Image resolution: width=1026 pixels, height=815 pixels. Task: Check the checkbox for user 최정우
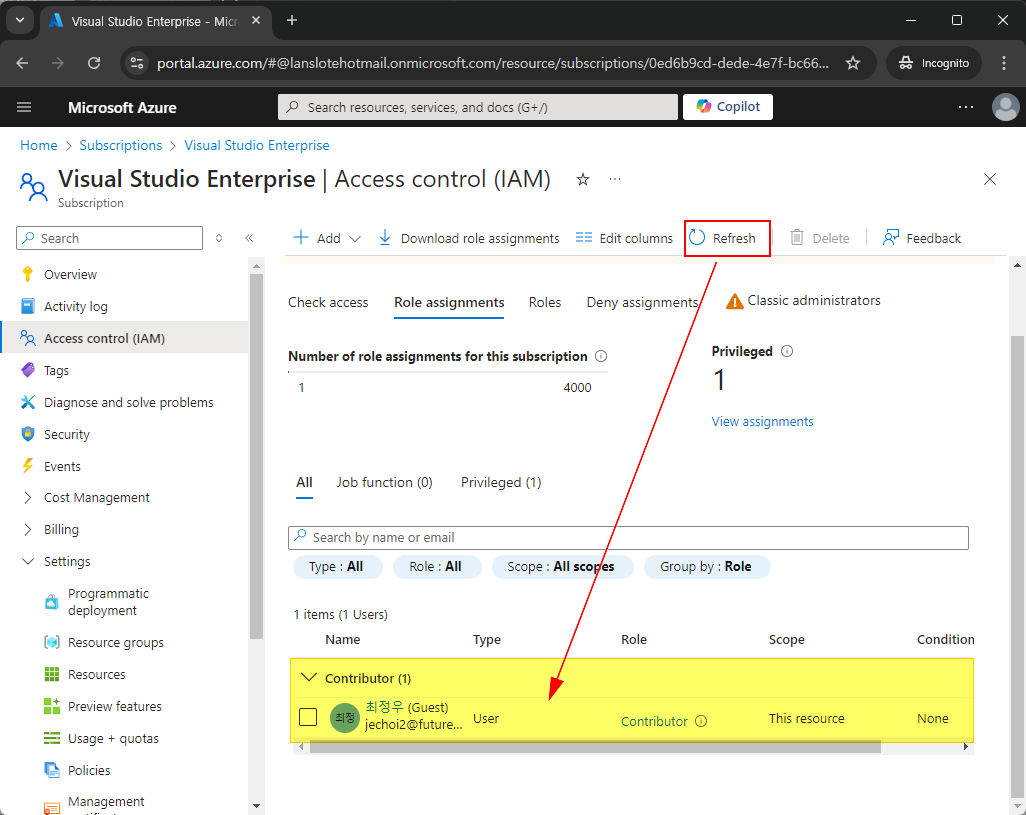coord(308,717)
